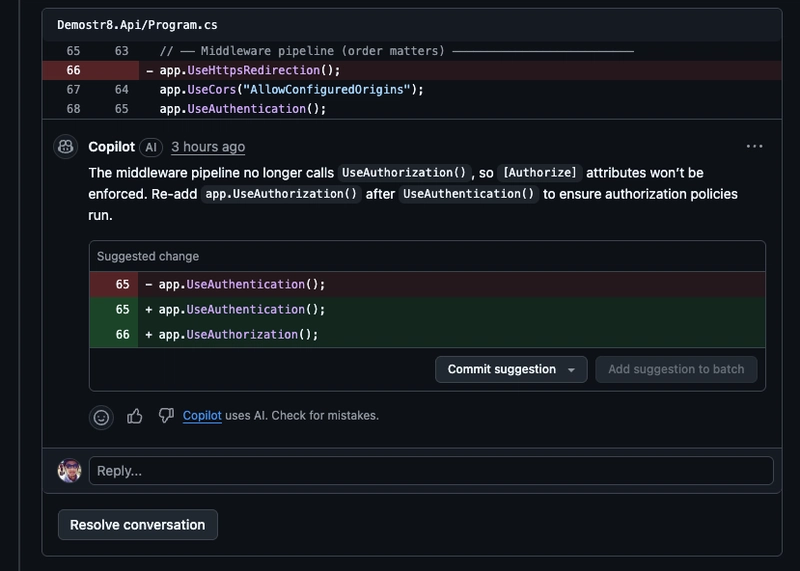Give the Copilot comment a thumbs down
This screenshot has height=571, width=800.
166,416
